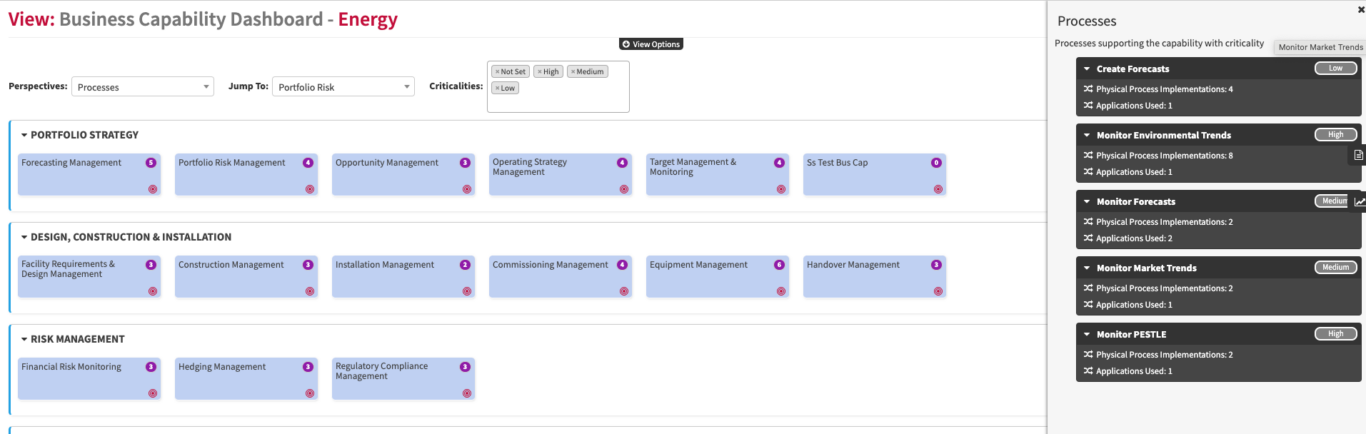Click the plus icon on View Options
Image resolution: width=1366 pixels, height=434 pixels.
click(626, 44)
